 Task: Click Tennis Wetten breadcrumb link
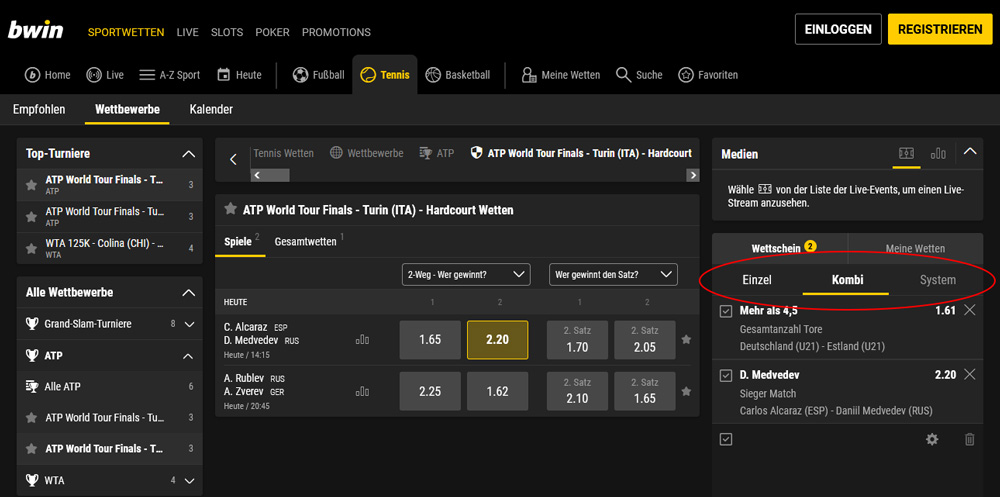point(284,153)
